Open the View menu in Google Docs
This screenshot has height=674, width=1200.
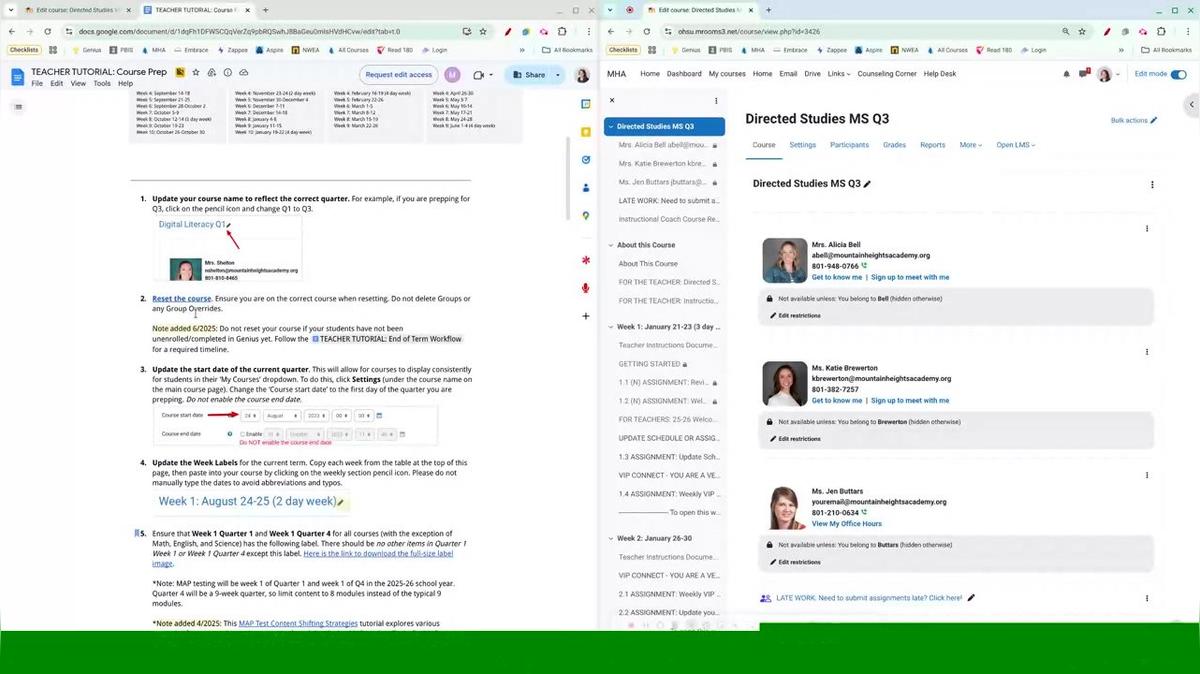[78, 84]
